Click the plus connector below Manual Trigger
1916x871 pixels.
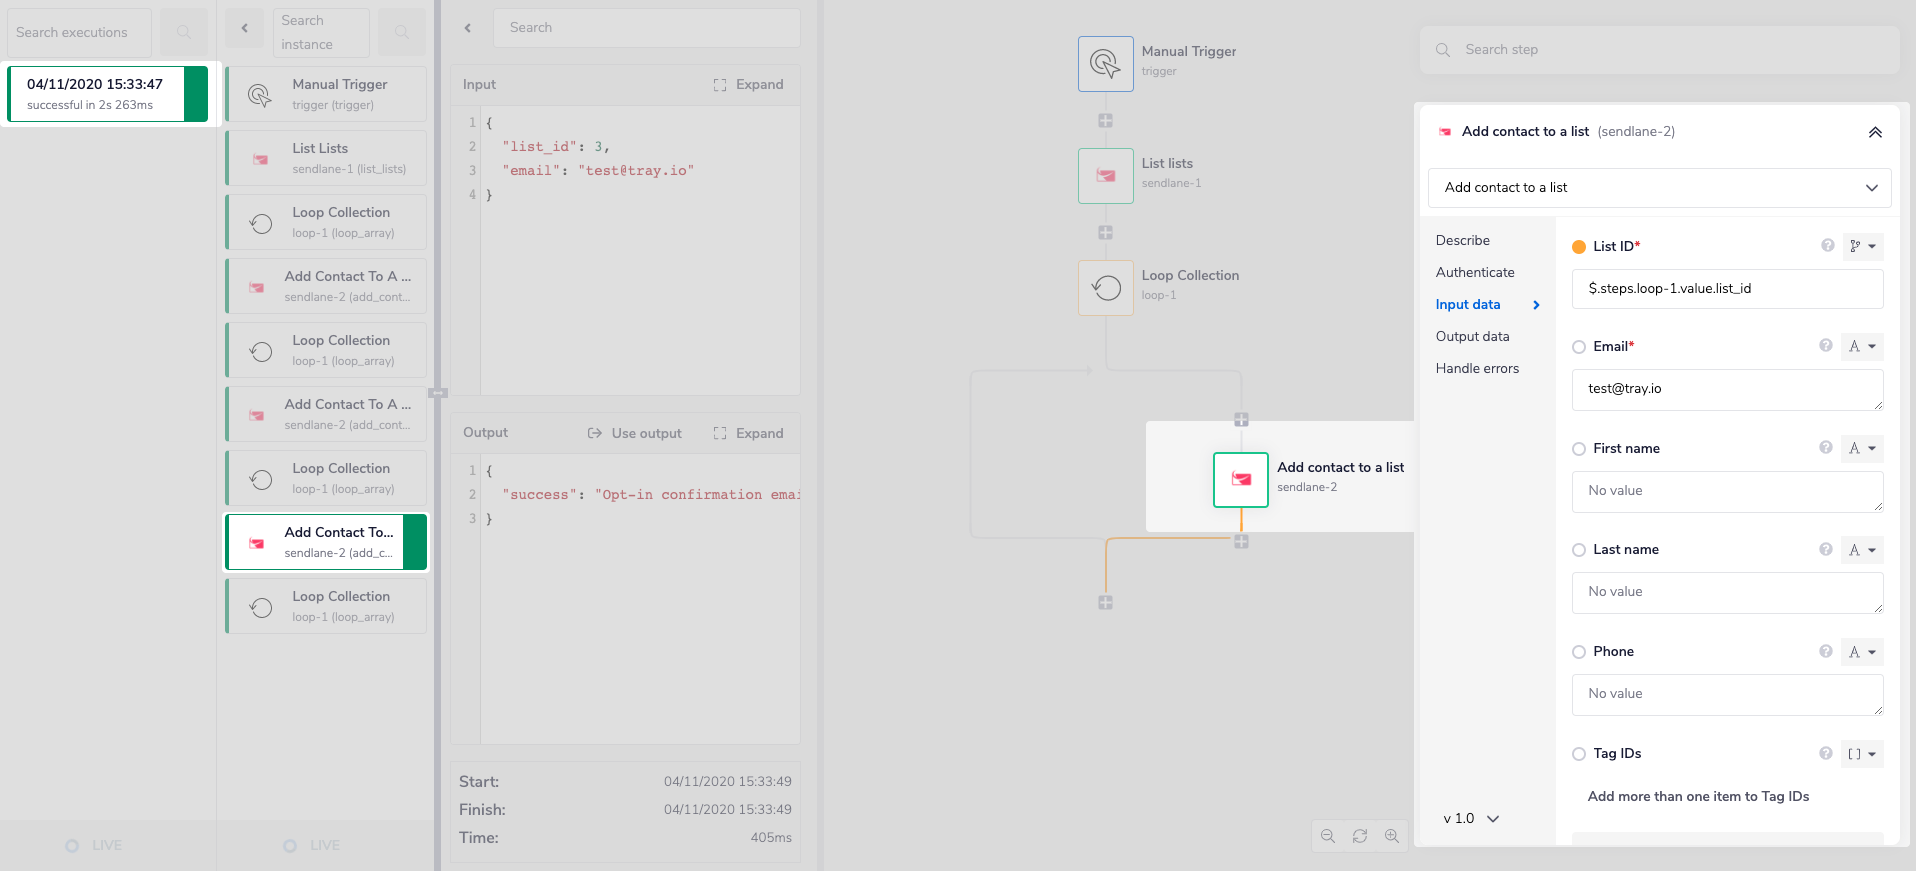(1105, 121)
